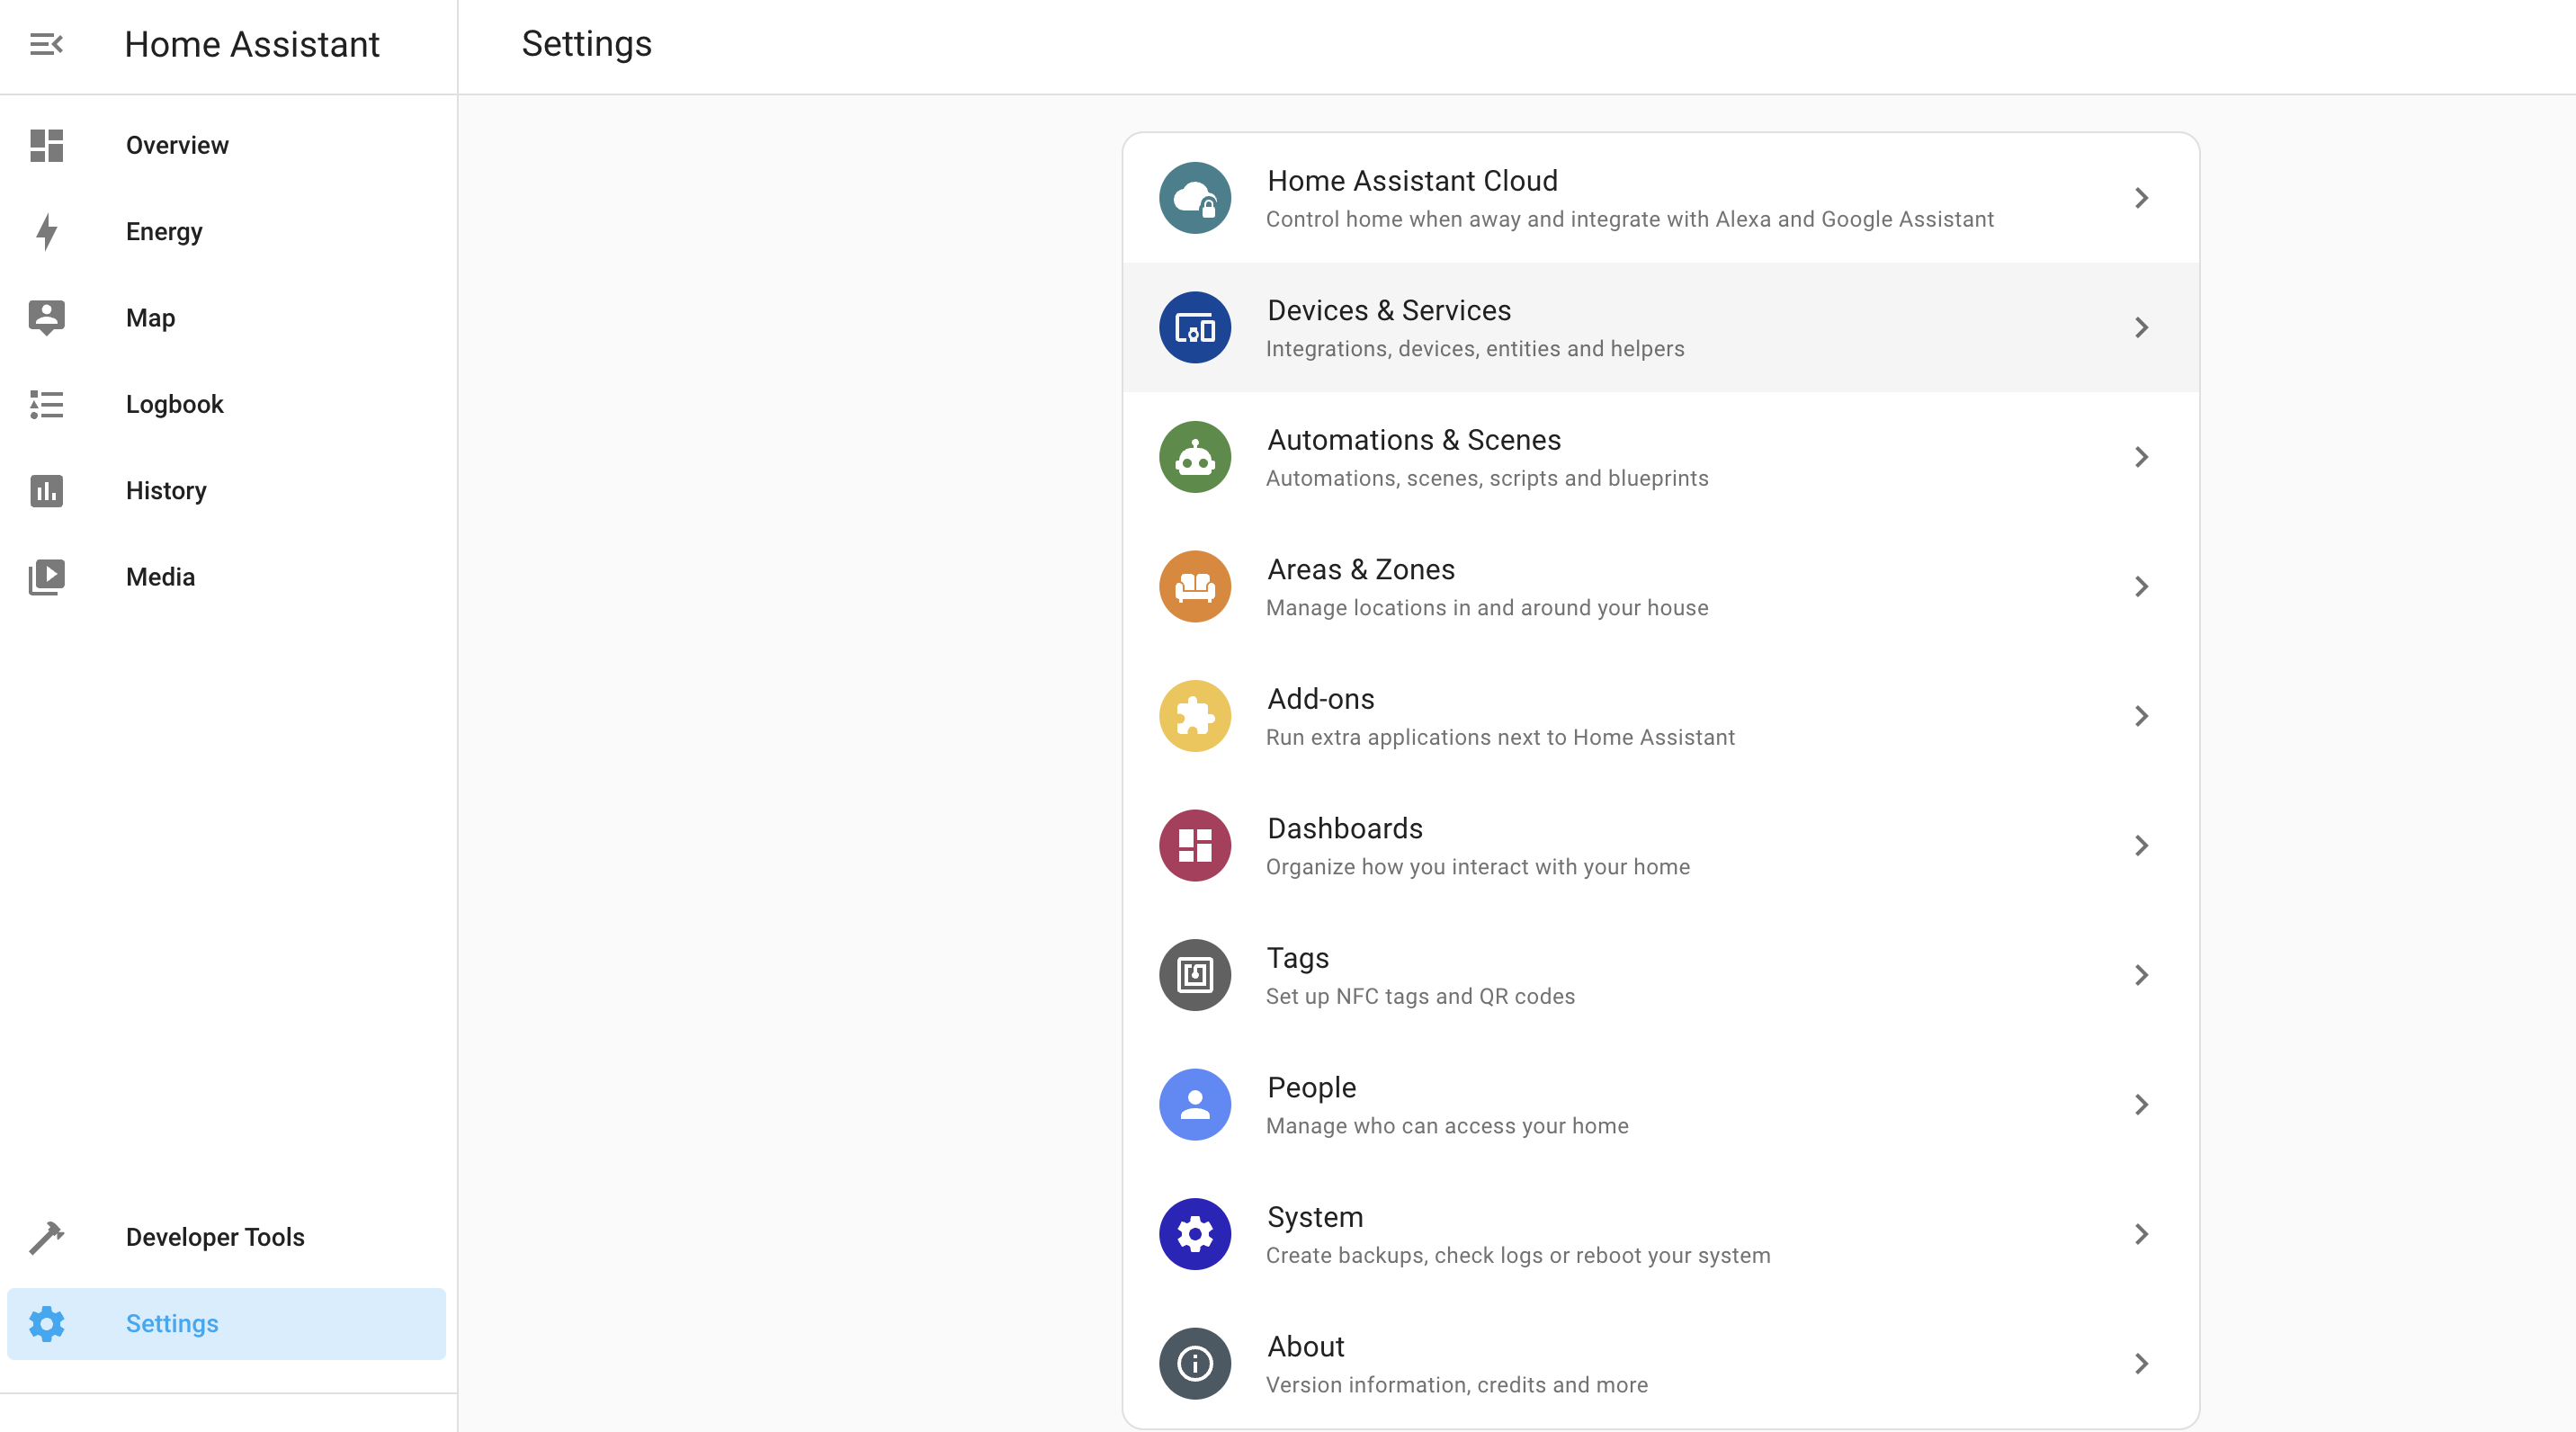
Task: Expand the About row chevron
Action: [x=2141, y=1364]
